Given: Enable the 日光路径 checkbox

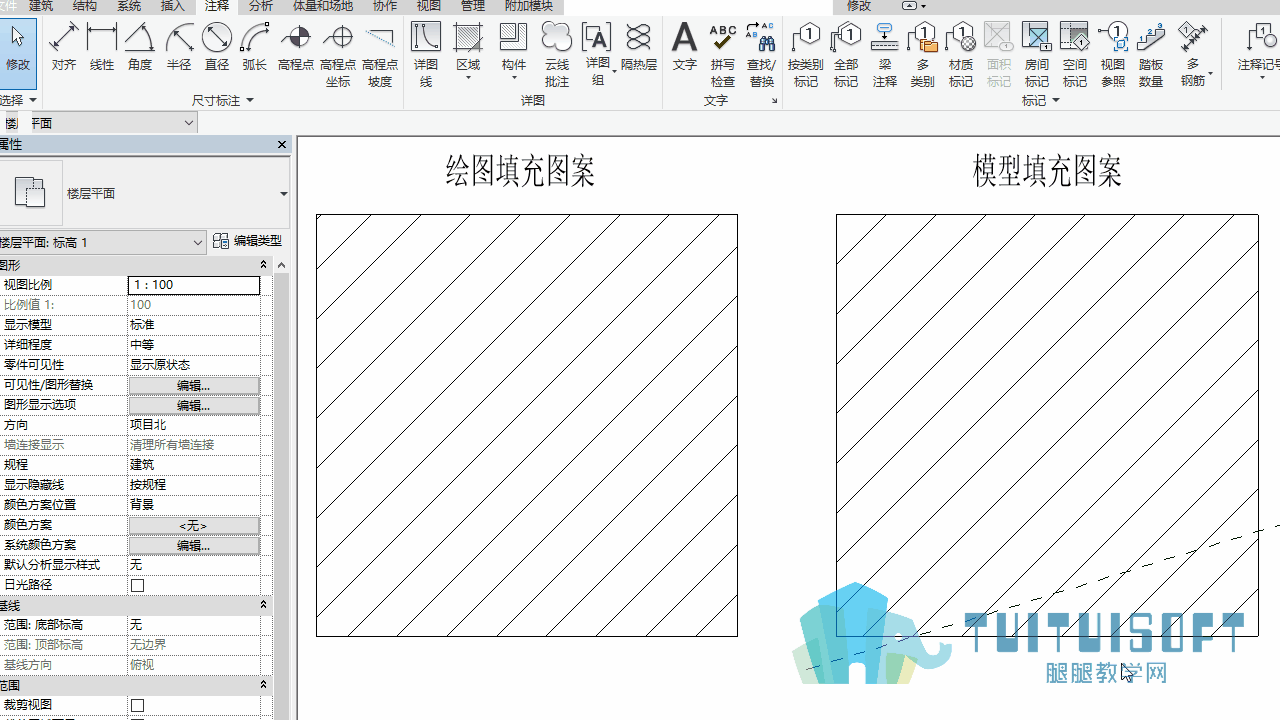Looking at the screenshot, I should point(138,585).
